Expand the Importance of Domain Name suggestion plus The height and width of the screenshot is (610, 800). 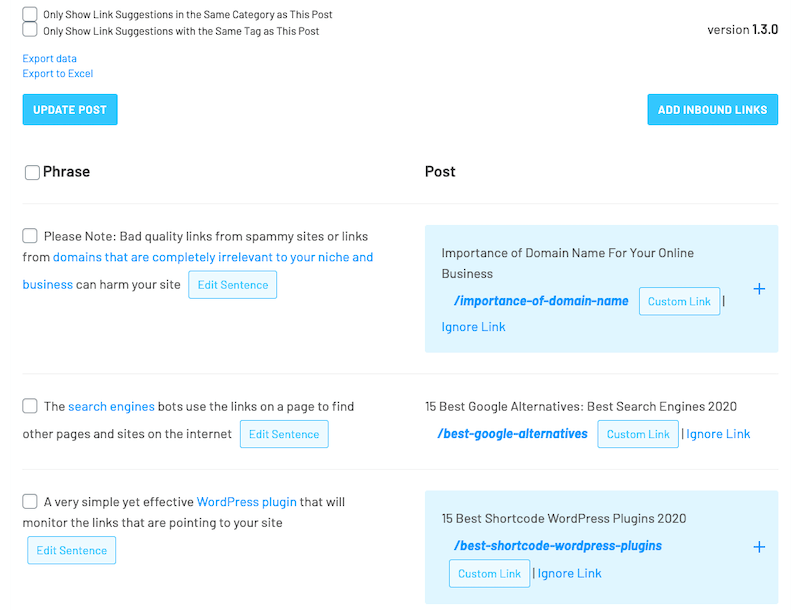(x=759, y=289)
